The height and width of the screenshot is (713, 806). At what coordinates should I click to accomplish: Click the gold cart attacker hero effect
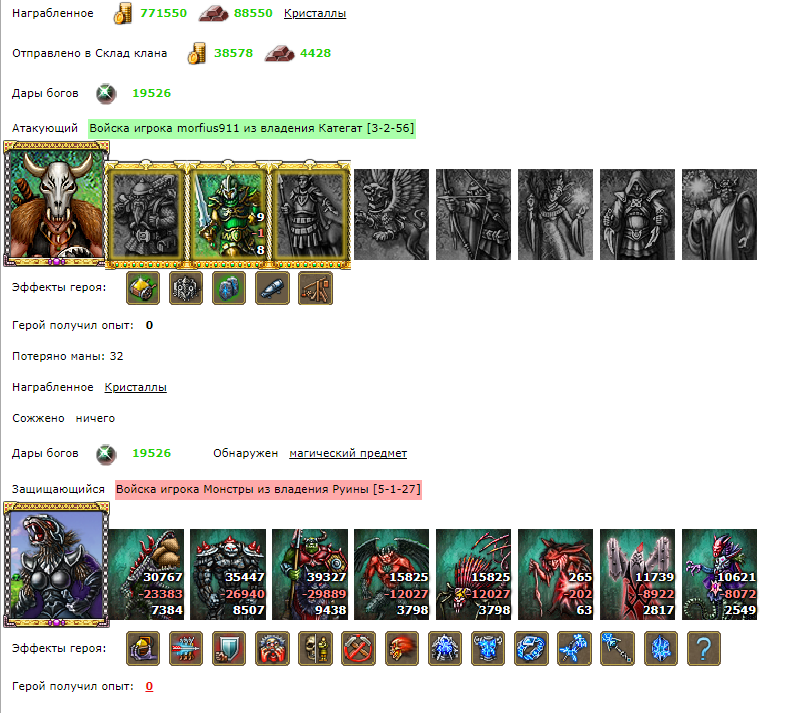pos(143,288)
